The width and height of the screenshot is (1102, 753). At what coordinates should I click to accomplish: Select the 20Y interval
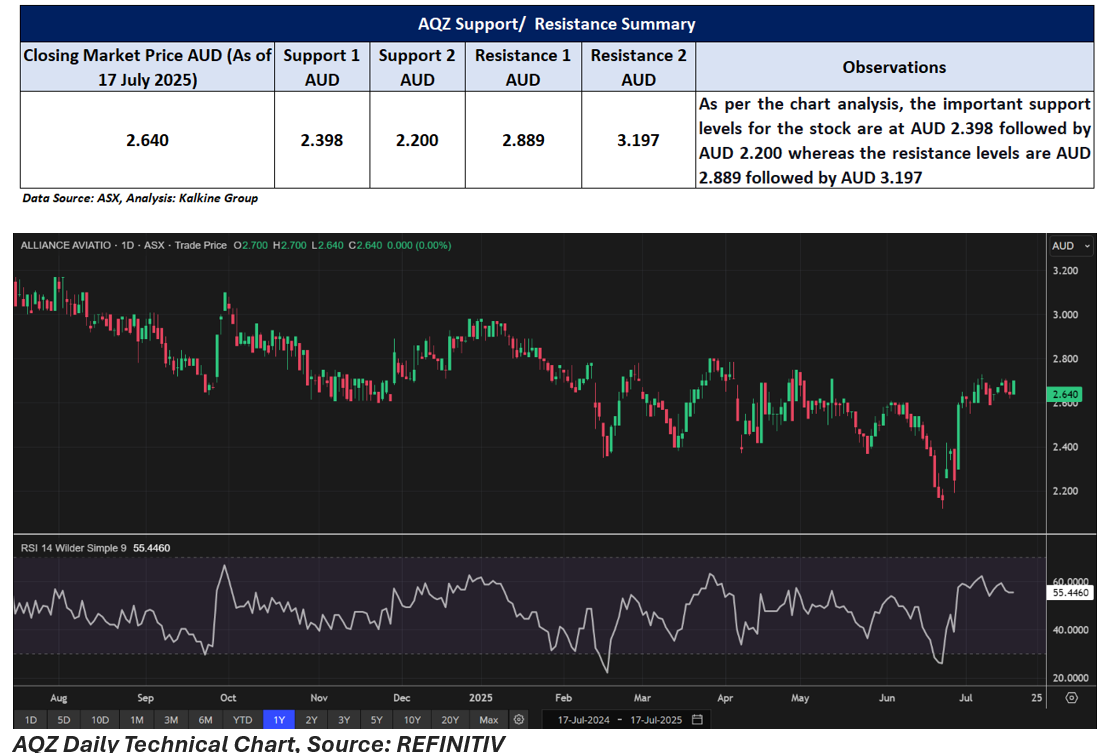(449, 719)
